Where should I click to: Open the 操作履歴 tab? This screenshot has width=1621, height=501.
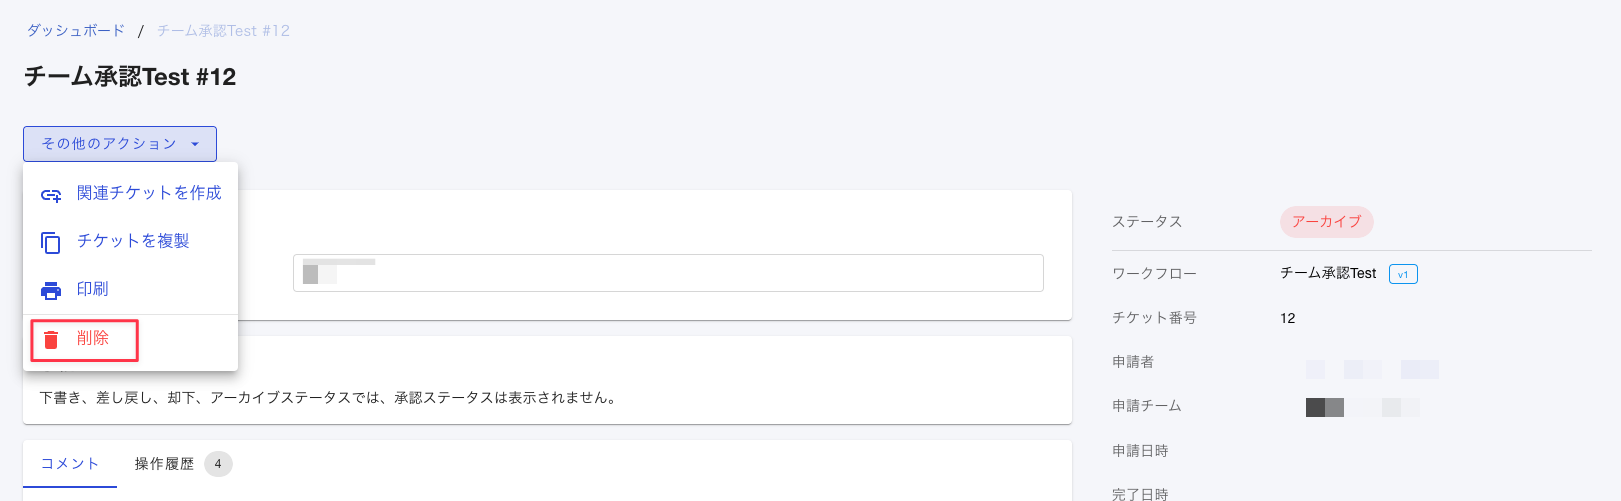tap(164, 464)
